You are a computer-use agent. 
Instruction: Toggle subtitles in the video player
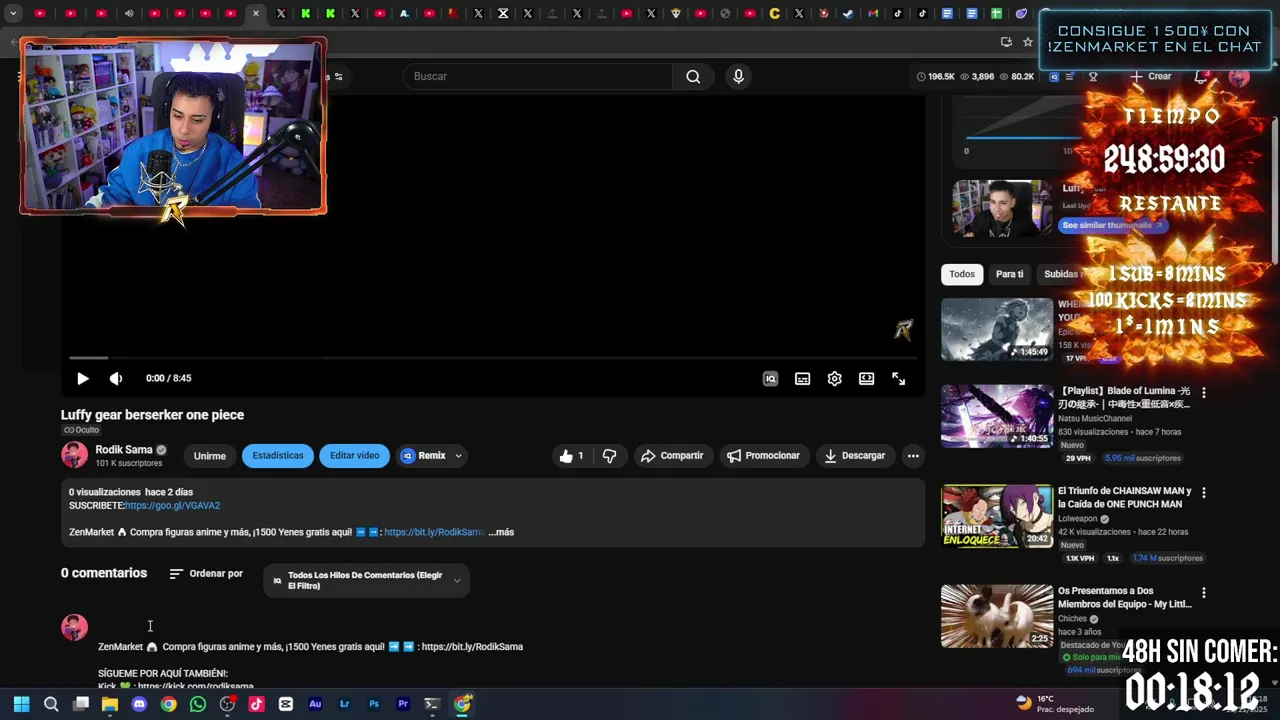802,379
